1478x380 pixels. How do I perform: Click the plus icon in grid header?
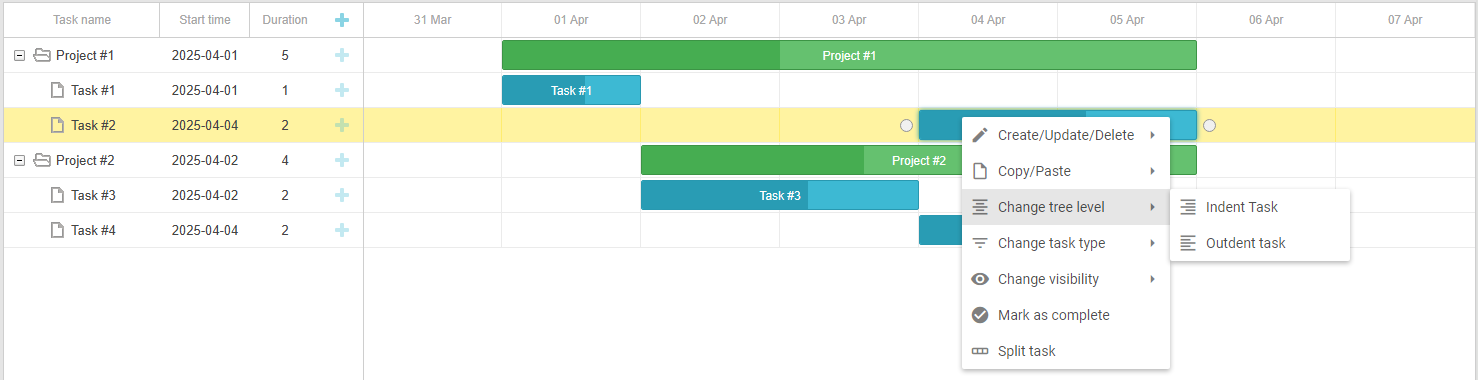(342, 20)
